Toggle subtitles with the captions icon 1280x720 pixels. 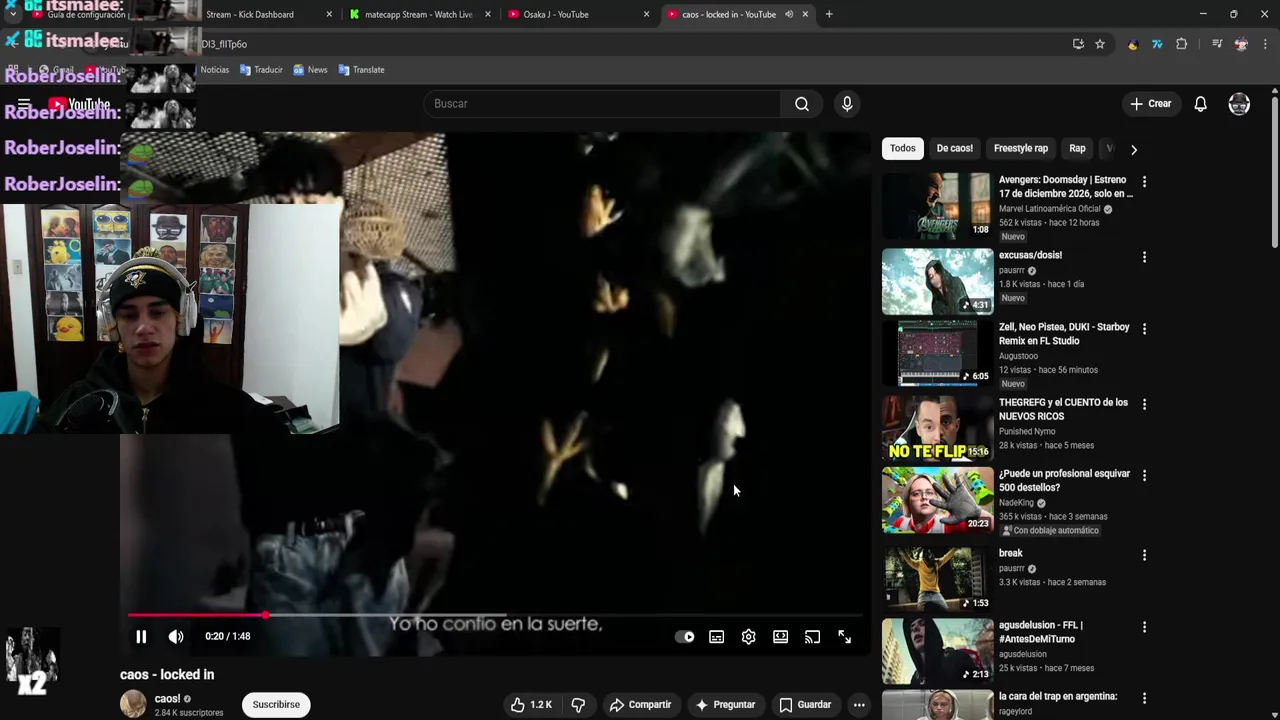(x=717, y=637)
